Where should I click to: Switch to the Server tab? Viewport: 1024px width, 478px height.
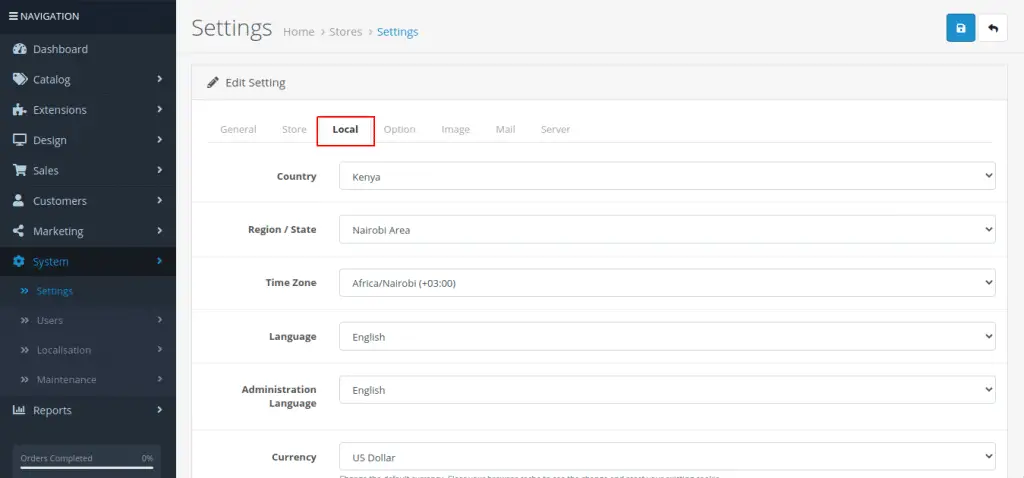[556, 129]
